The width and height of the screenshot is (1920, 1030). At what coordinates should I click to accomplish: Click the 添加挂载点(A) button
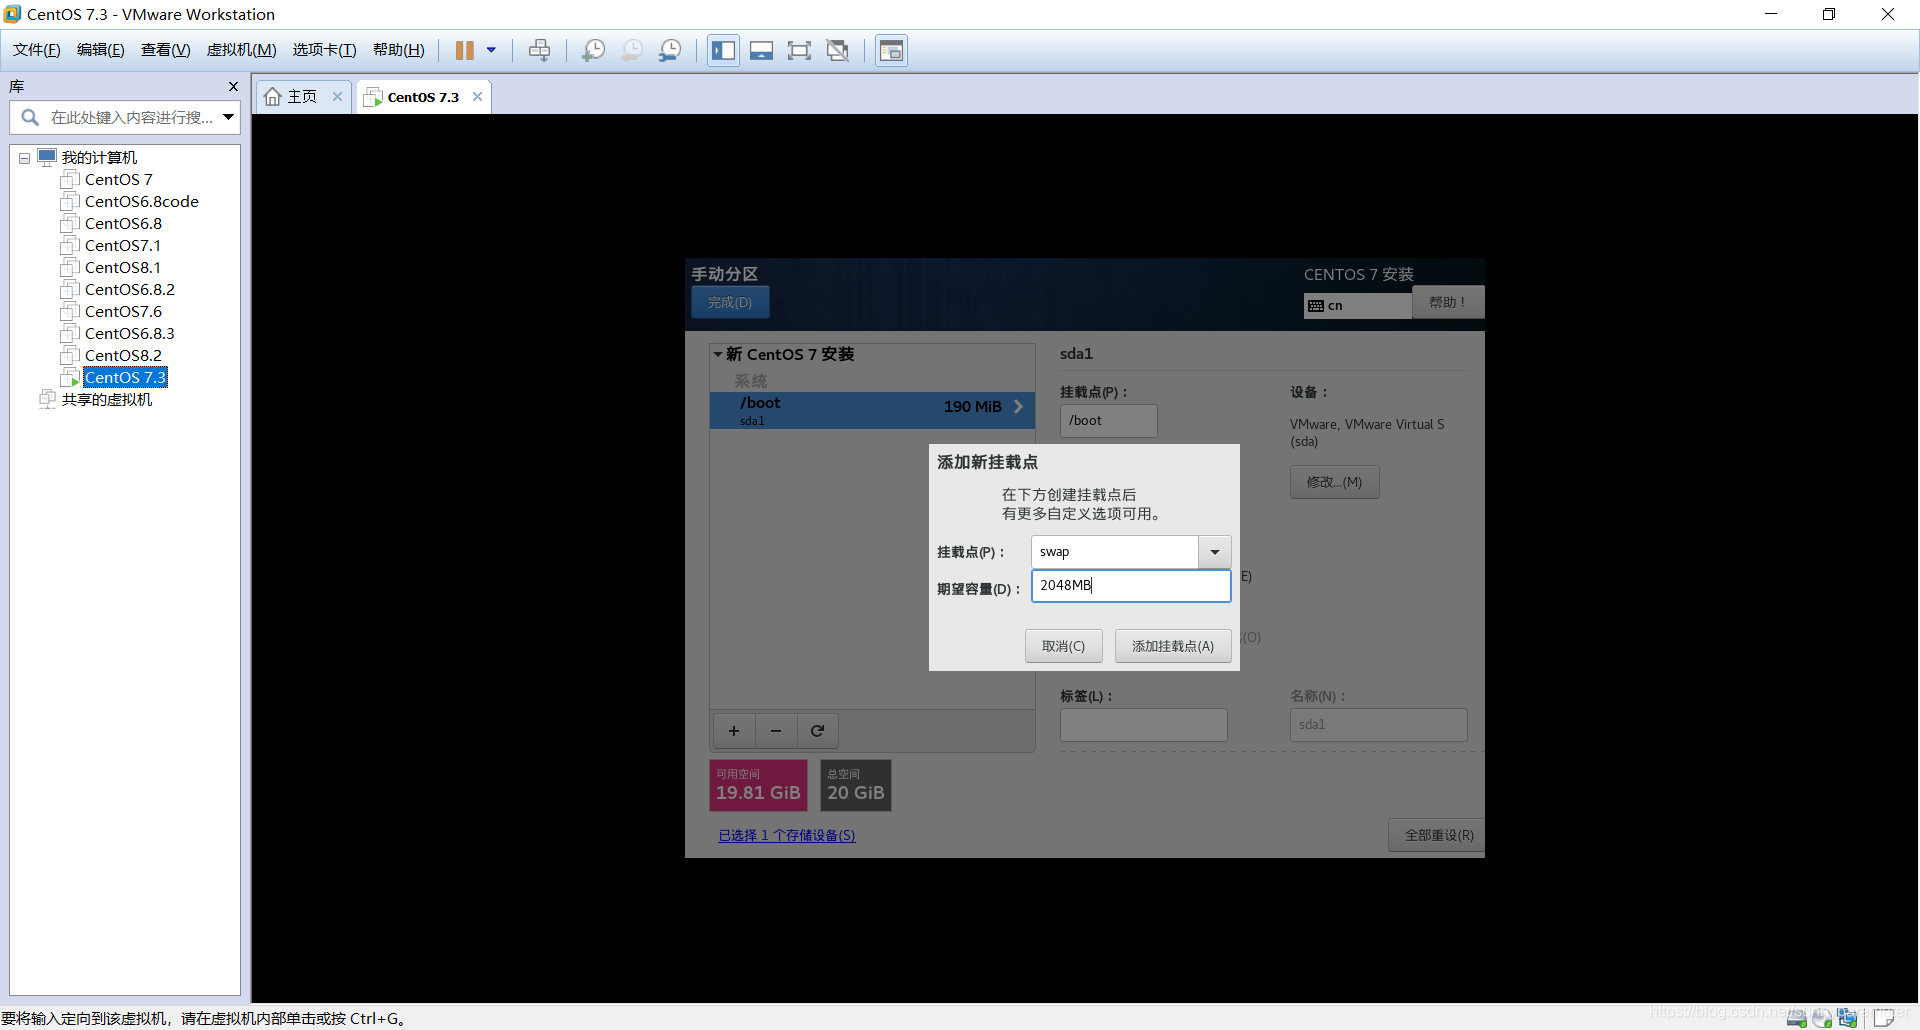tap(1173, 646)
